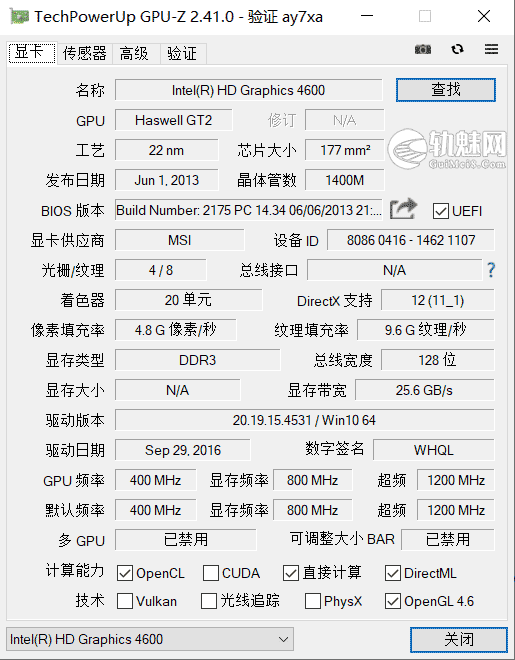Click the 4.8 G 像素/秒 fillrate value
The image size is (515, 660).
pos(175,330)
